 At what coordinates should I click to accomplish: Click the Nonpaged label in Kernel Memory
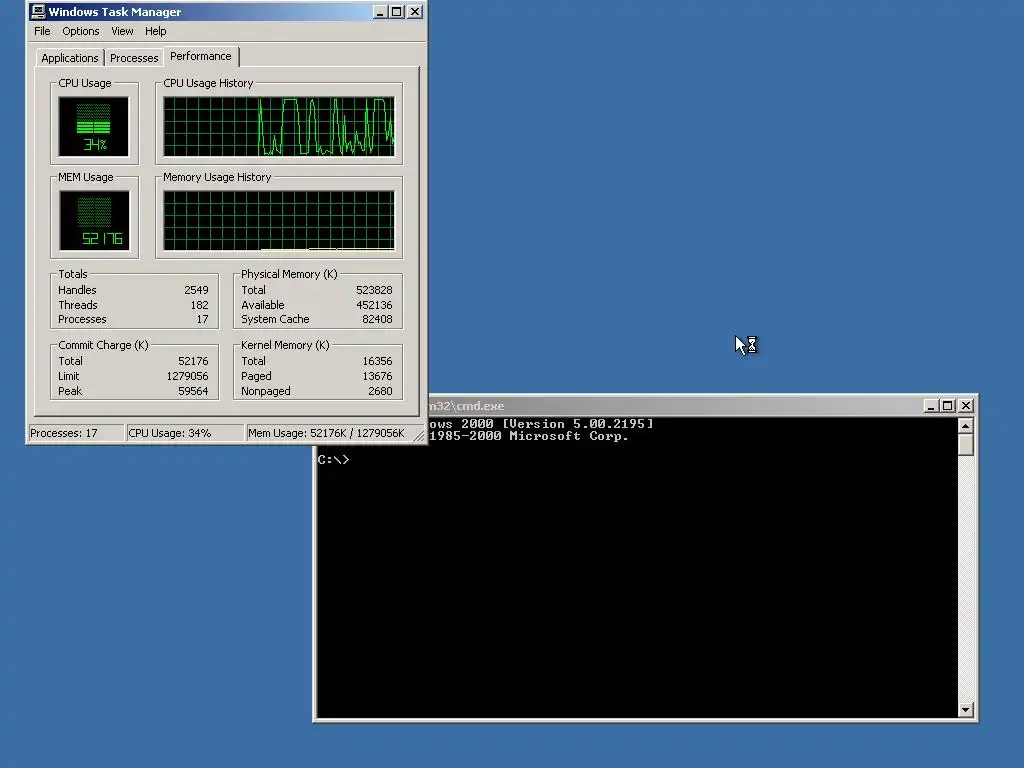266,391
